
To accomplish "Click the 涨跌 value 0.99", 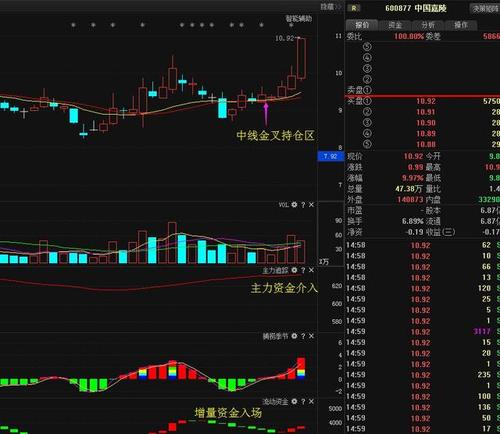I will pyautogui.click(x=415, y=167).
